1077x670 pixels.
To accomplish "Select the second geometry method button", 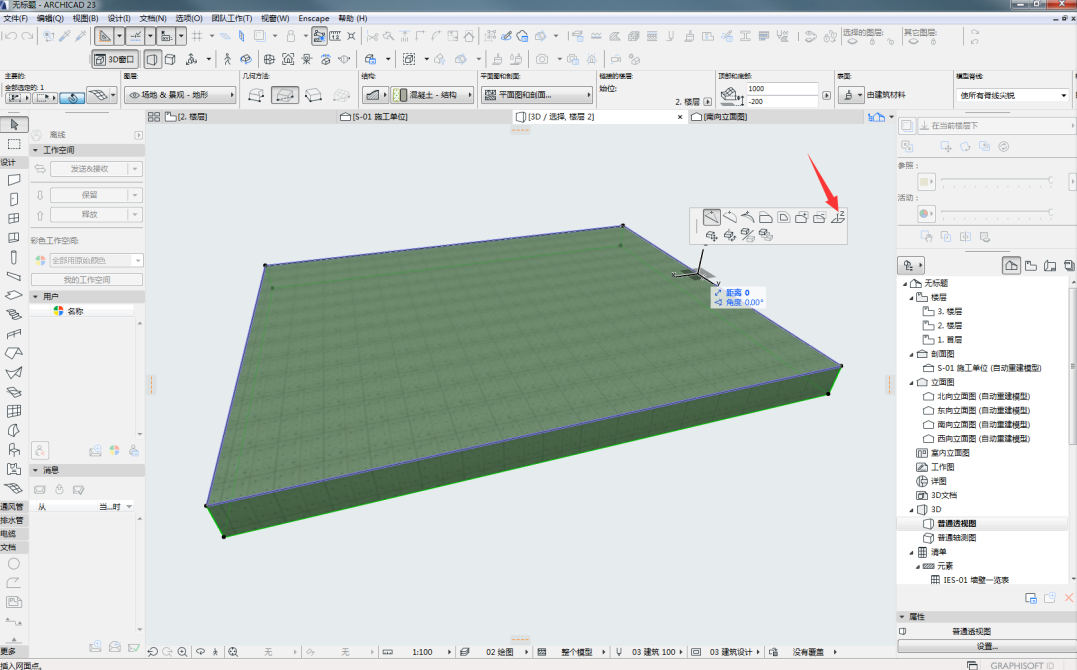I will 284,95.
